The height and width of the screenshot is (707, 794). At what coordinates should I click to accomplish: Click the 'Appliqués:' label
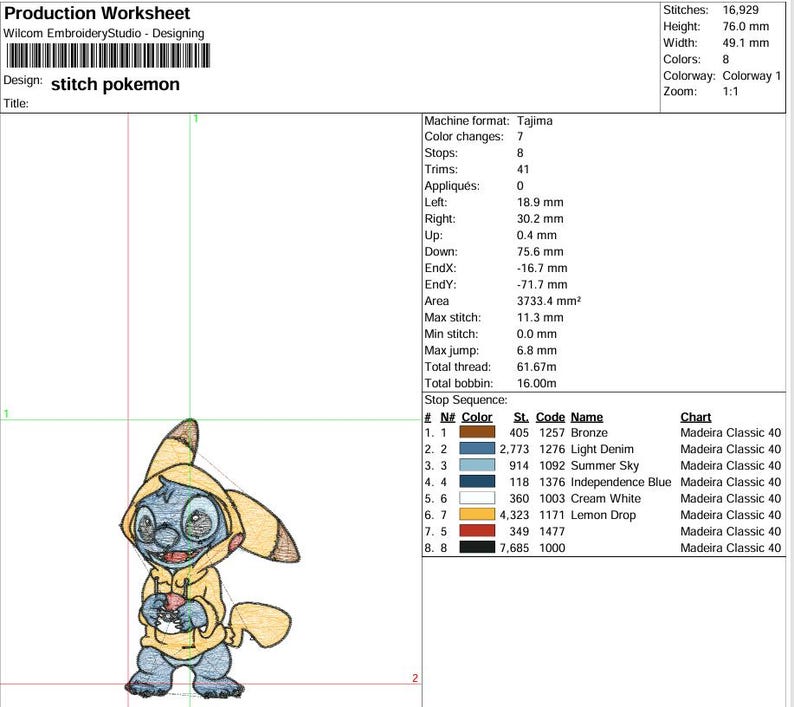pos(452,186)
